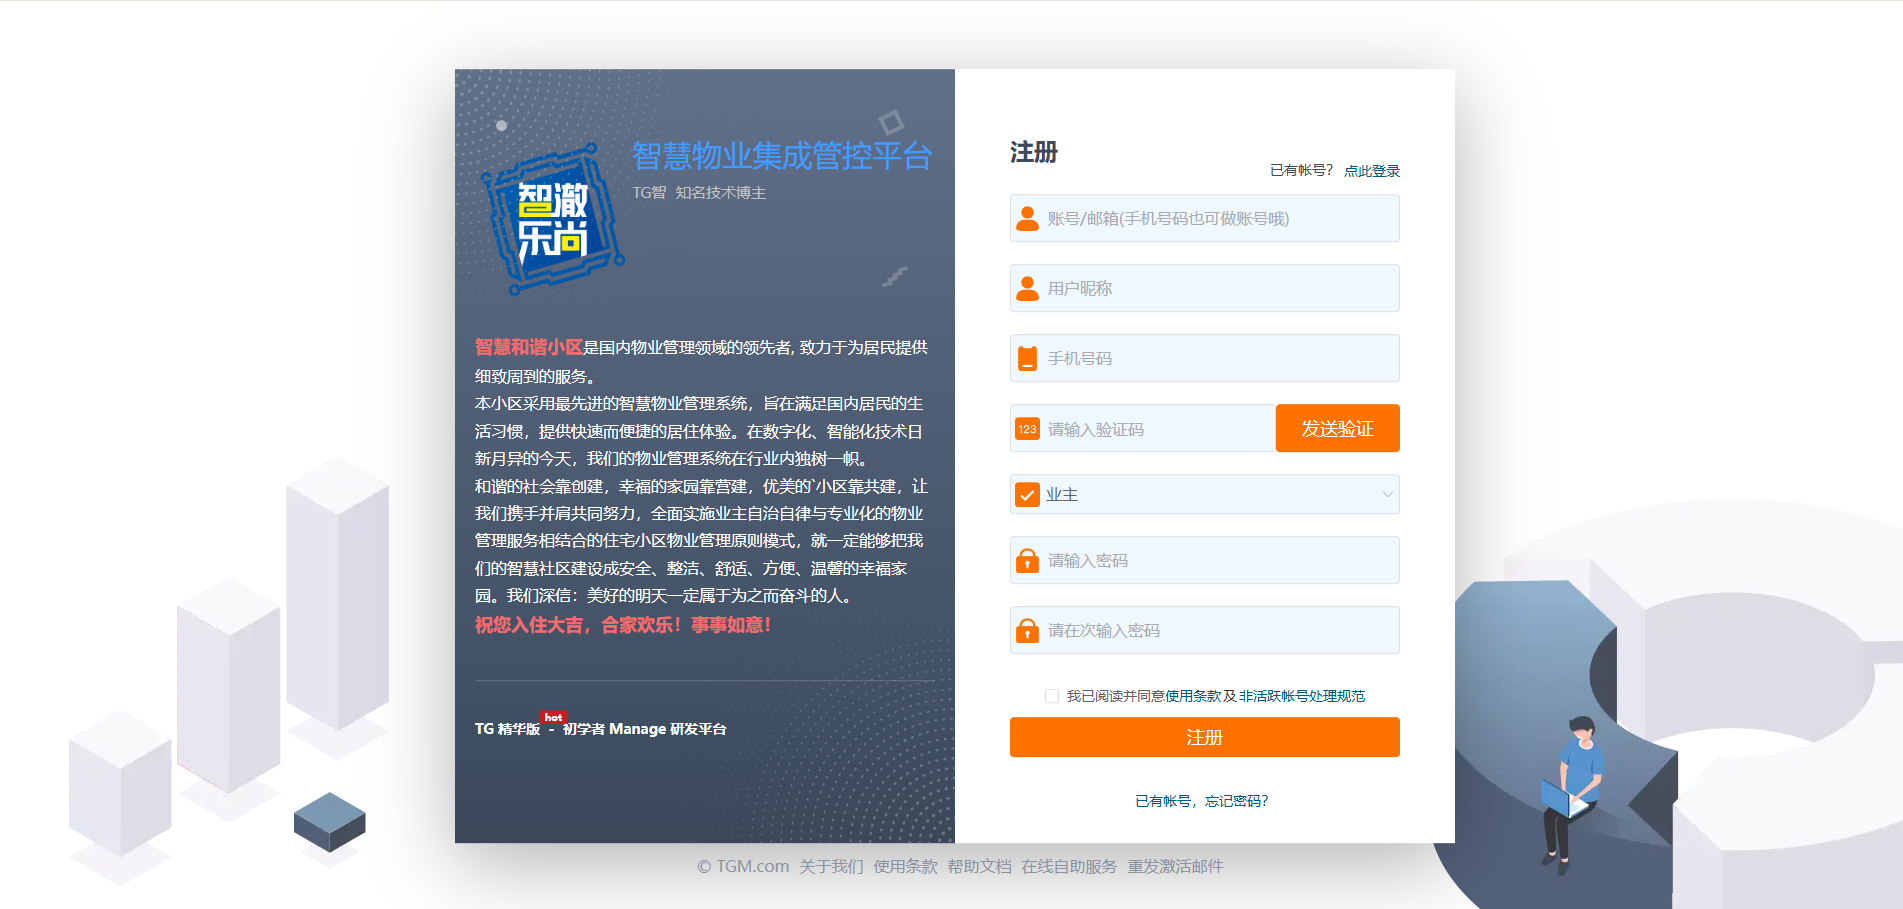The width and height of the screenshot is (1903, 909).
Task: Click the phone number (手机号码) field
Action: click(x=1204, y=358)
